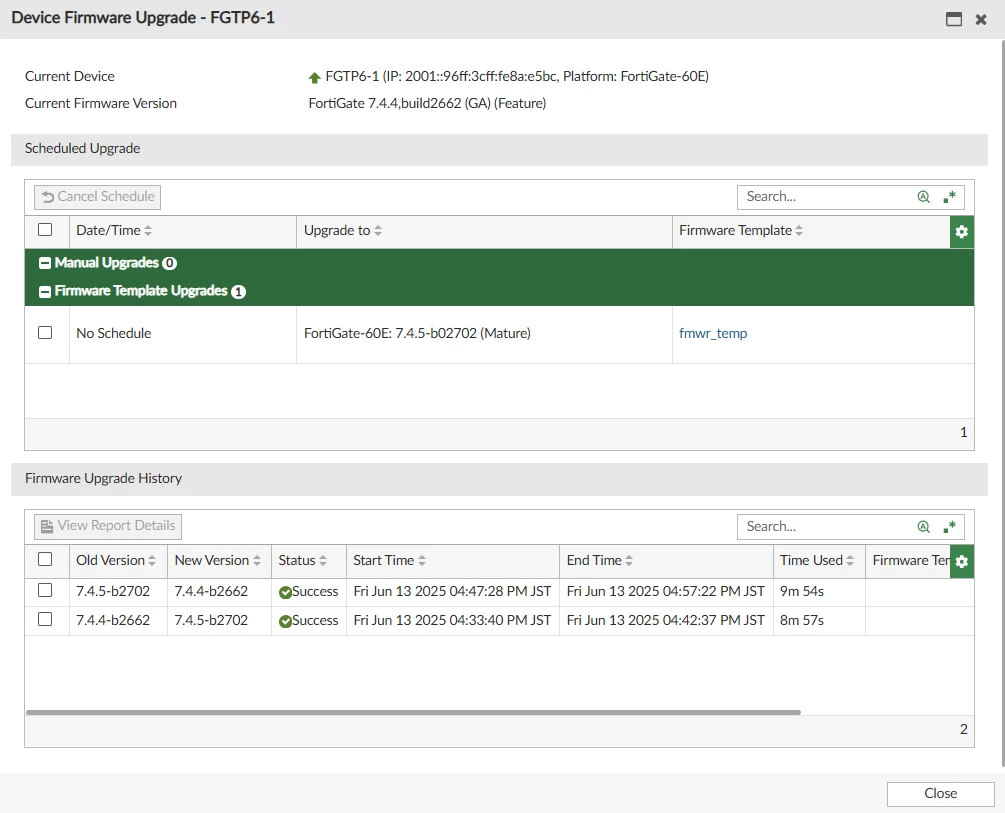Viewport: 1005px width, 813px height.
Task: Open column settings gear in Upgrade History table
Action: tap(961, 562)
